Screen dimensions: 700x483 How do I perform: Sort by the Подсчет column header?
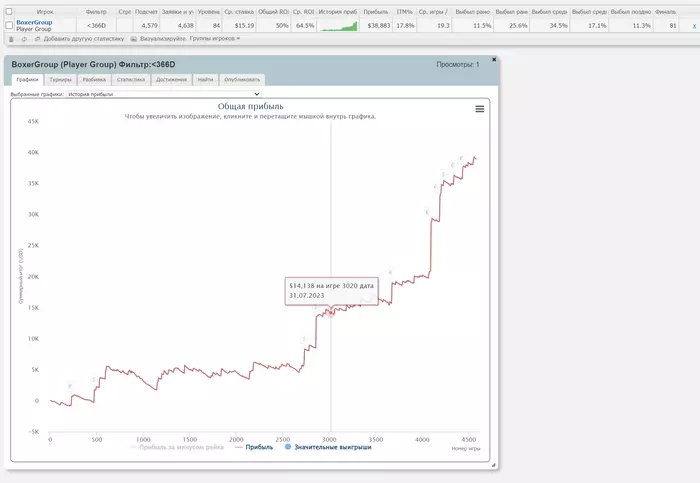[146, 12]
